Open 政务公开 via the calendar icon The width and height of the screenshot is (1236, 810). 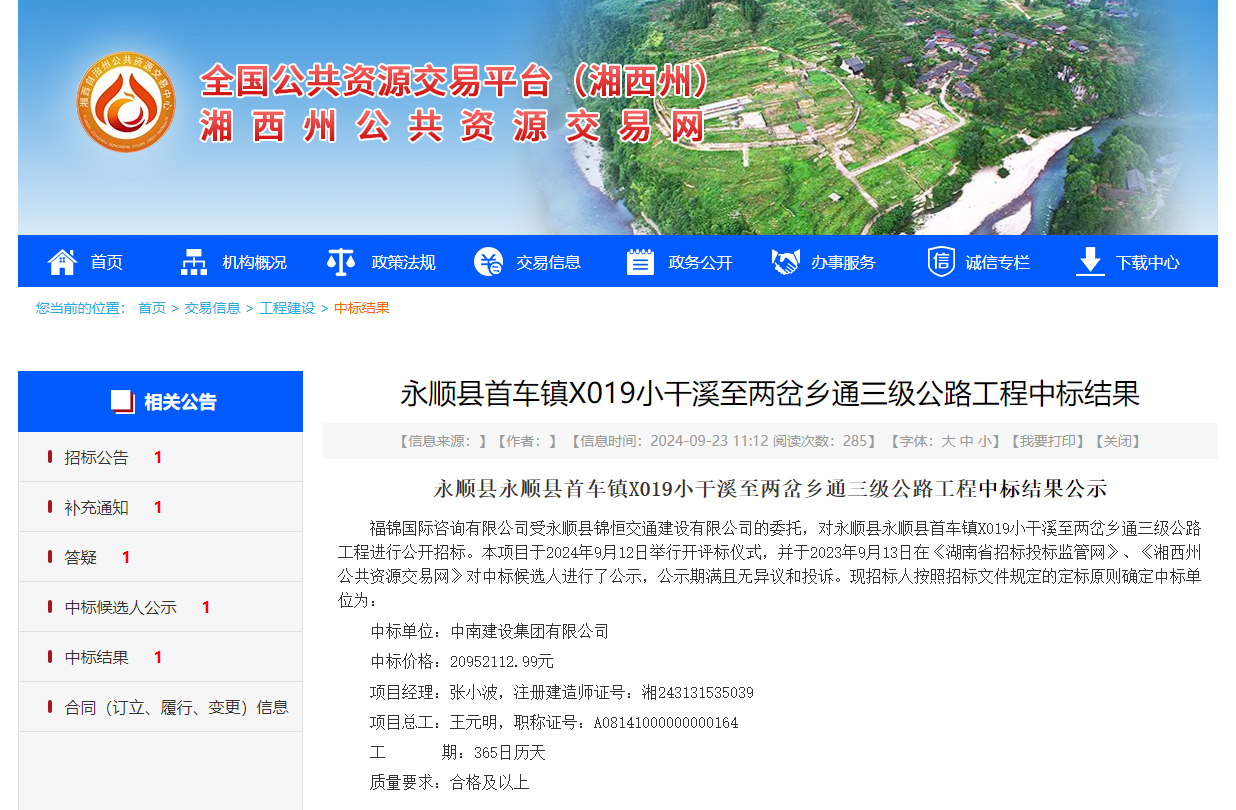point(639,261)
